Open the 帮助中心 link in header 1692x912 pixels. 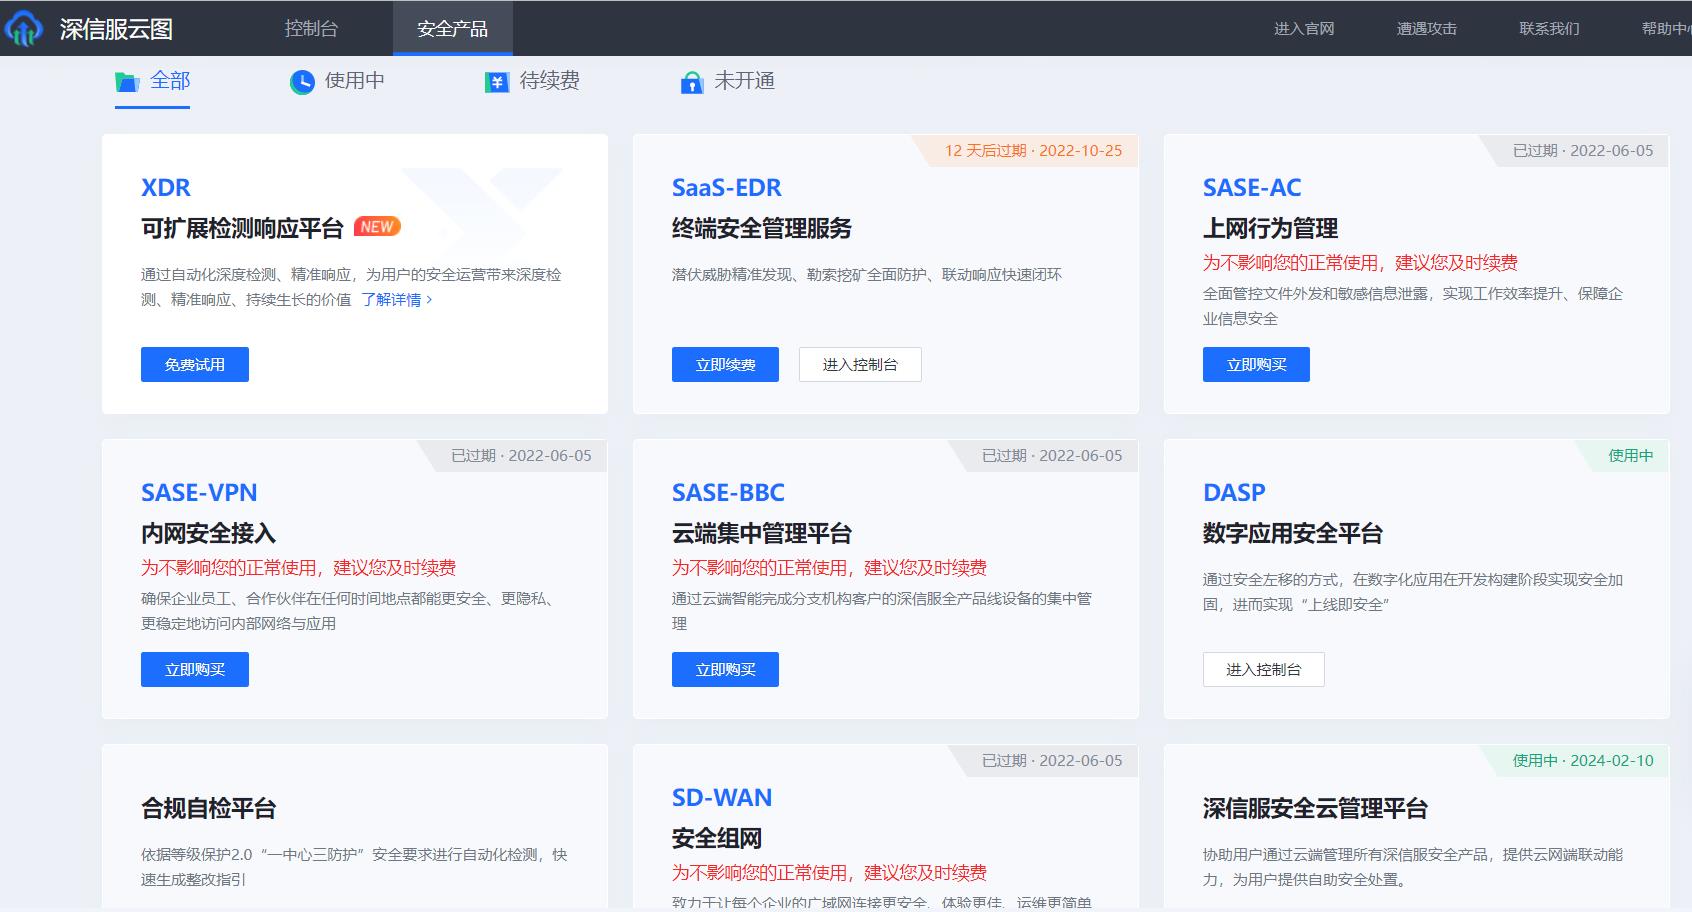1666,29
